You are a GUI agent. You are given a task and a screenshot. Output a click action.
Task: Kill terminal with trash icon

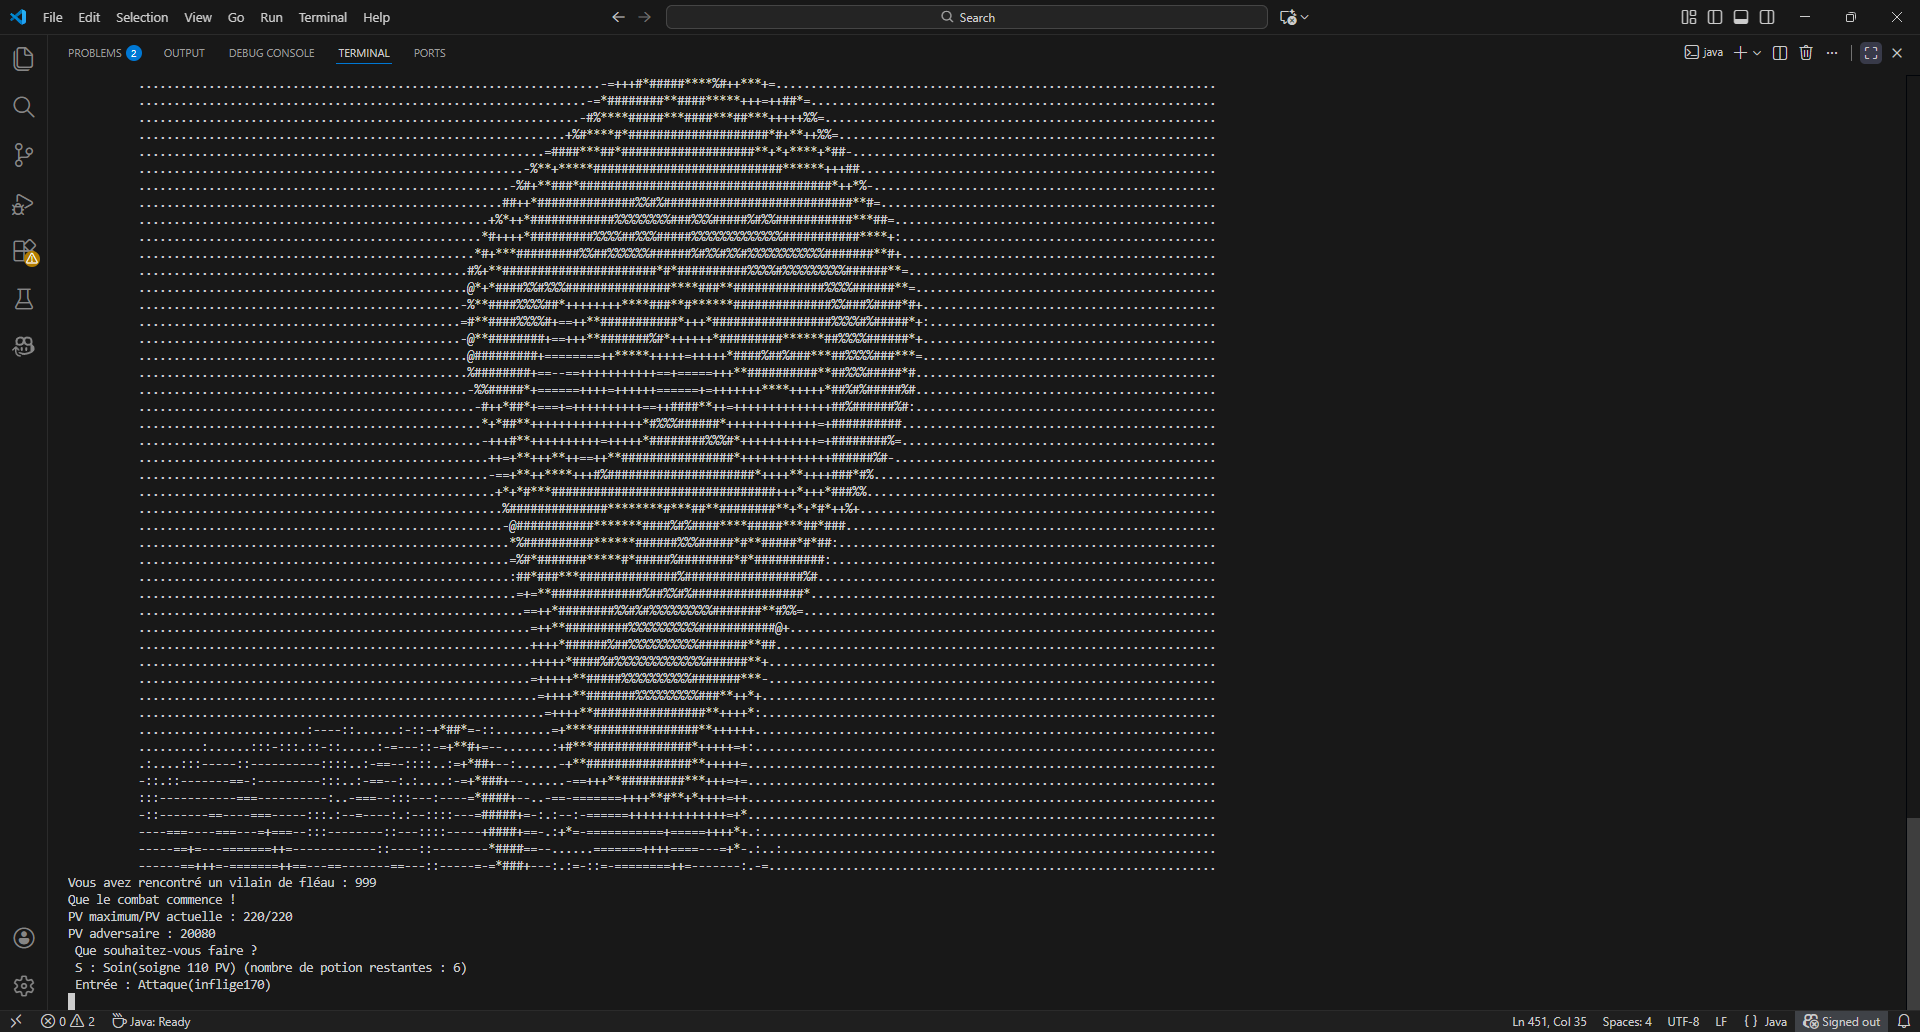click(x=1806, y=53)
